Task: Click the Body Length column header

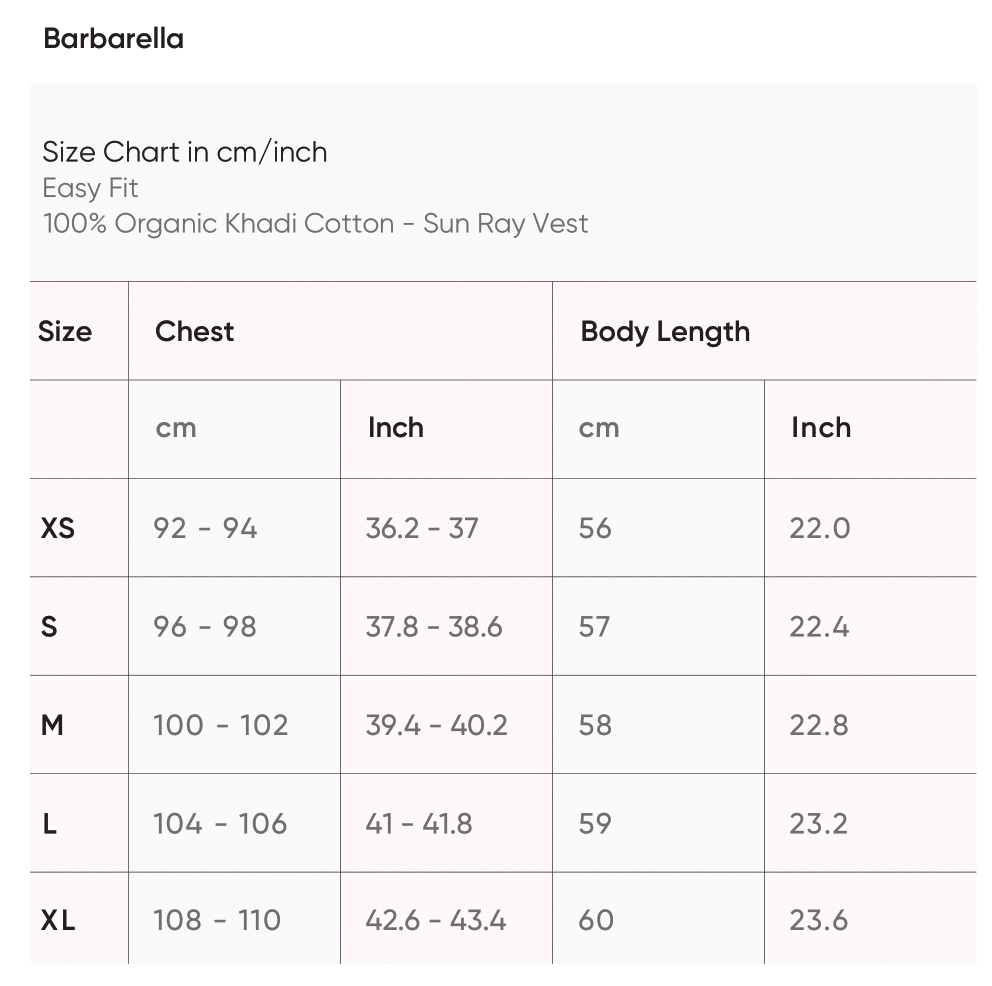Action: pos(665,331)
